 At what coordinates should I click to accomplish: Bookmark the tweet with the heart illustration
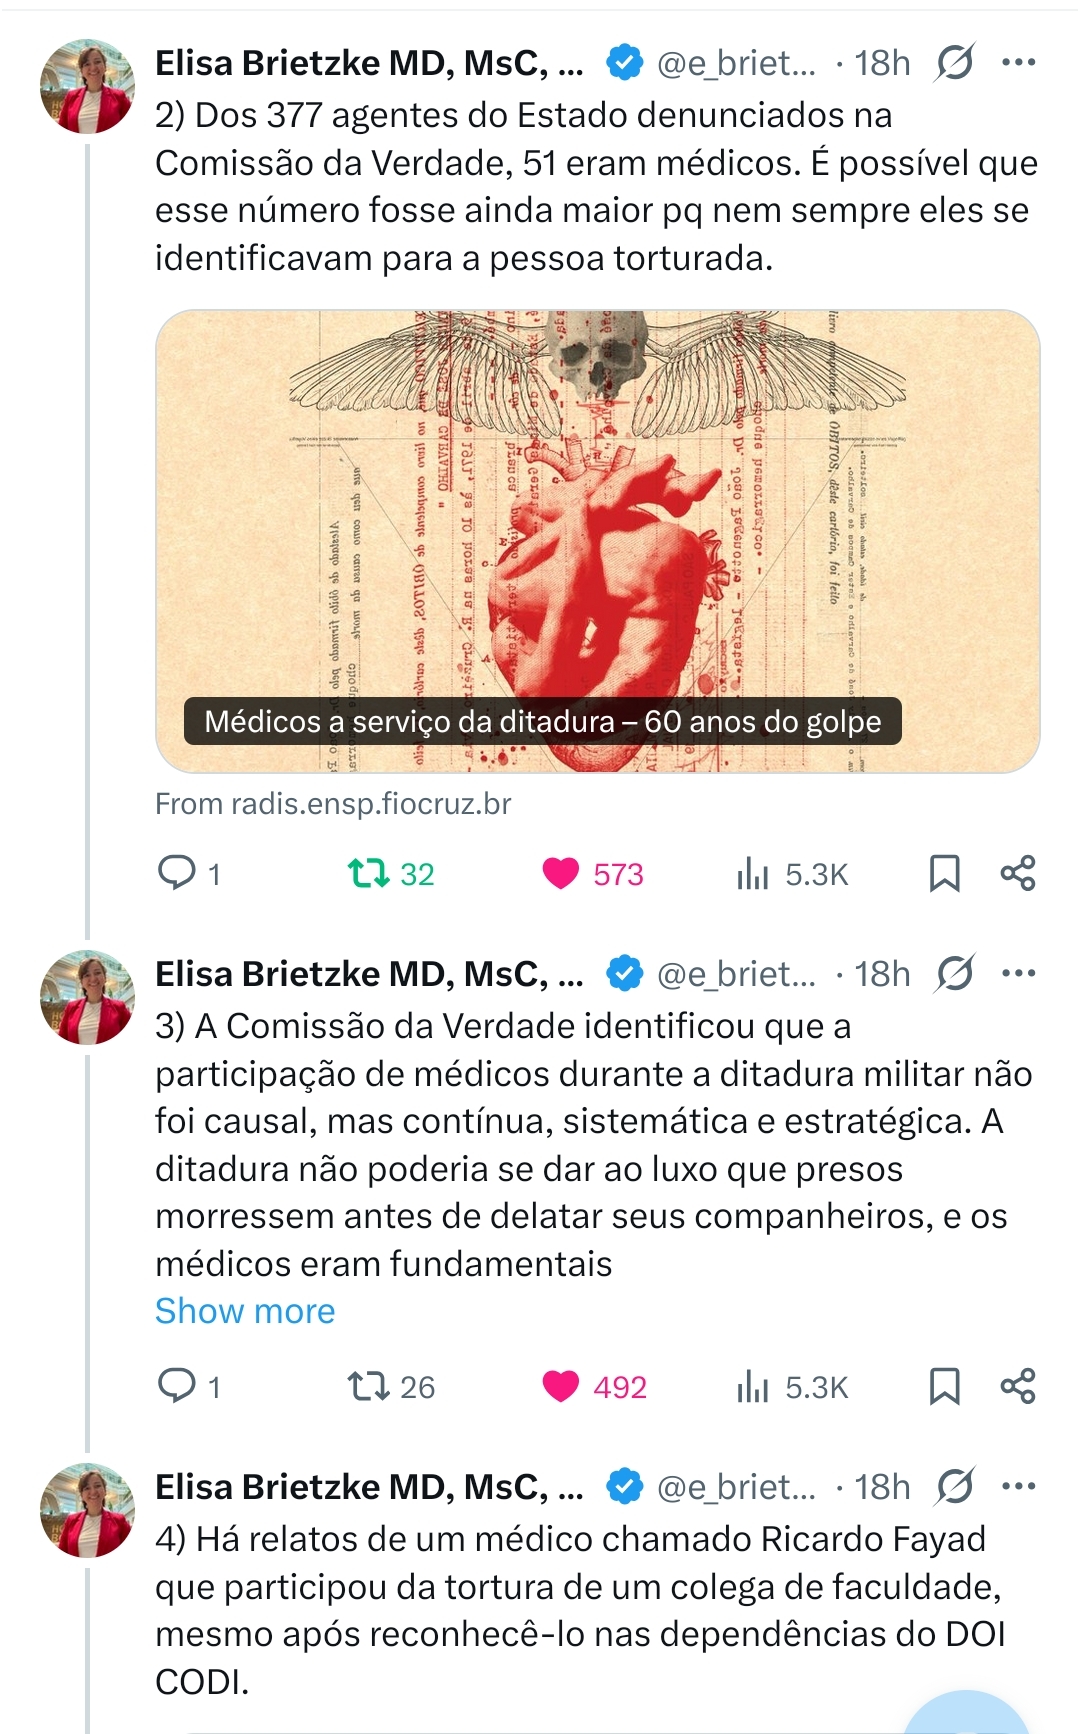[944, 873]
